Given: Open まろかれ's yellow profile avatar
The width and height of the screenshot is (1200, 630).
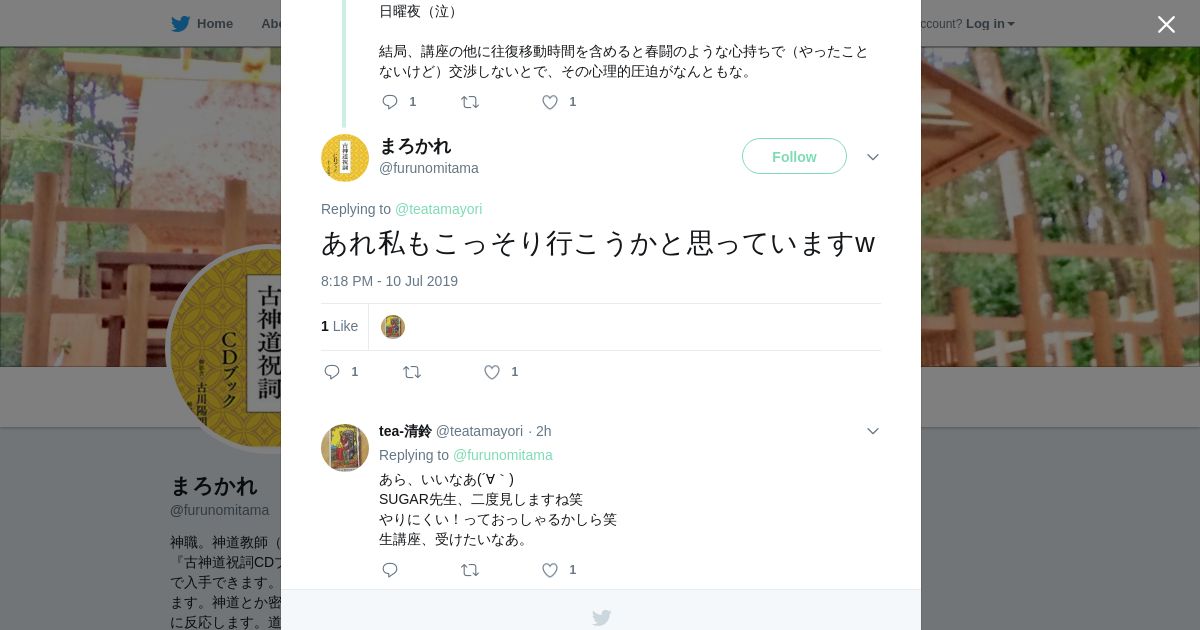Looking at the screenshot, I should tap(345, 158).
